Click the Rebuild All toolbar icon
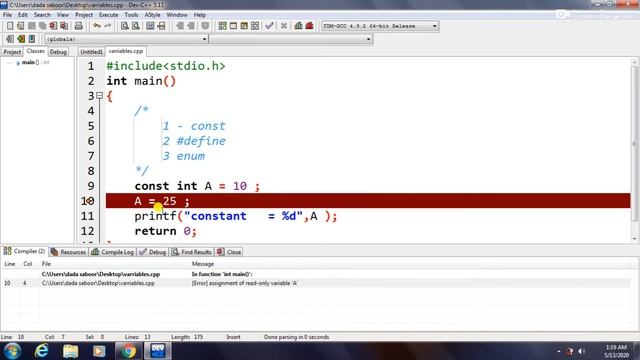Image resolution: width=640 pixels, height=360 pixels. [x=255, y=26]
